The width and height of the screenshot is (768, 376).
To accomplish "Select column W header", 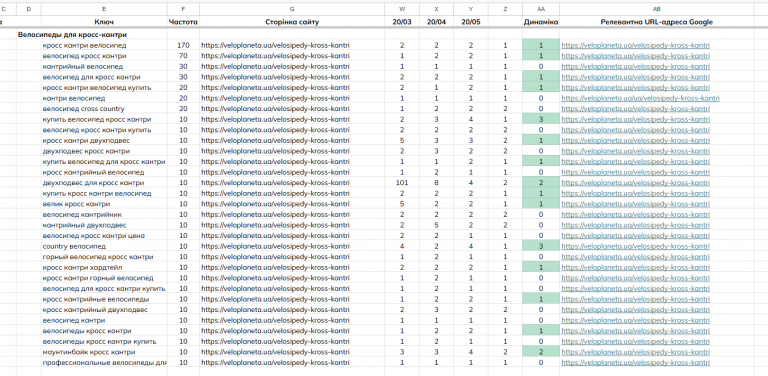I will coord(402,9).
